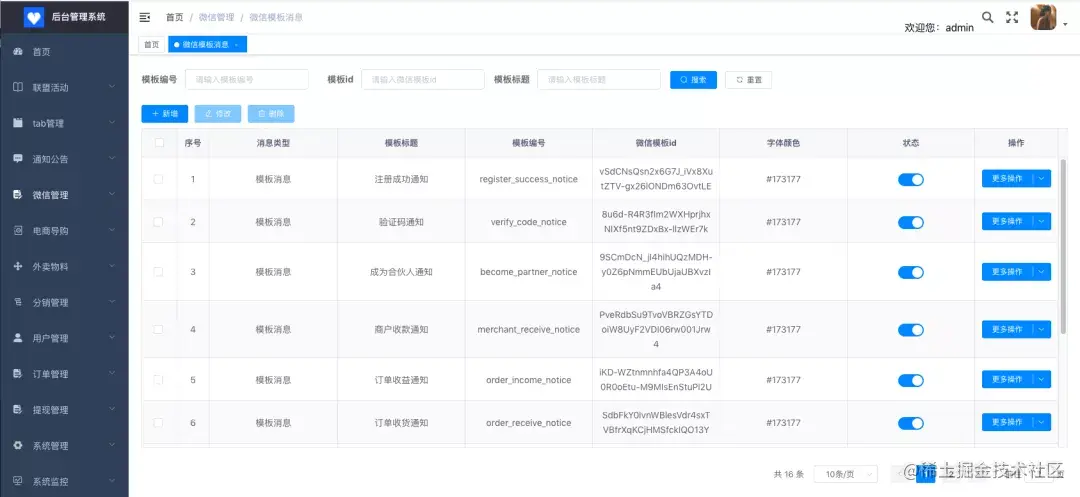Click the 联盟活动 sidebar icon
The image size is (1080, 497).
pyautogui.click(x=19, y=87)
